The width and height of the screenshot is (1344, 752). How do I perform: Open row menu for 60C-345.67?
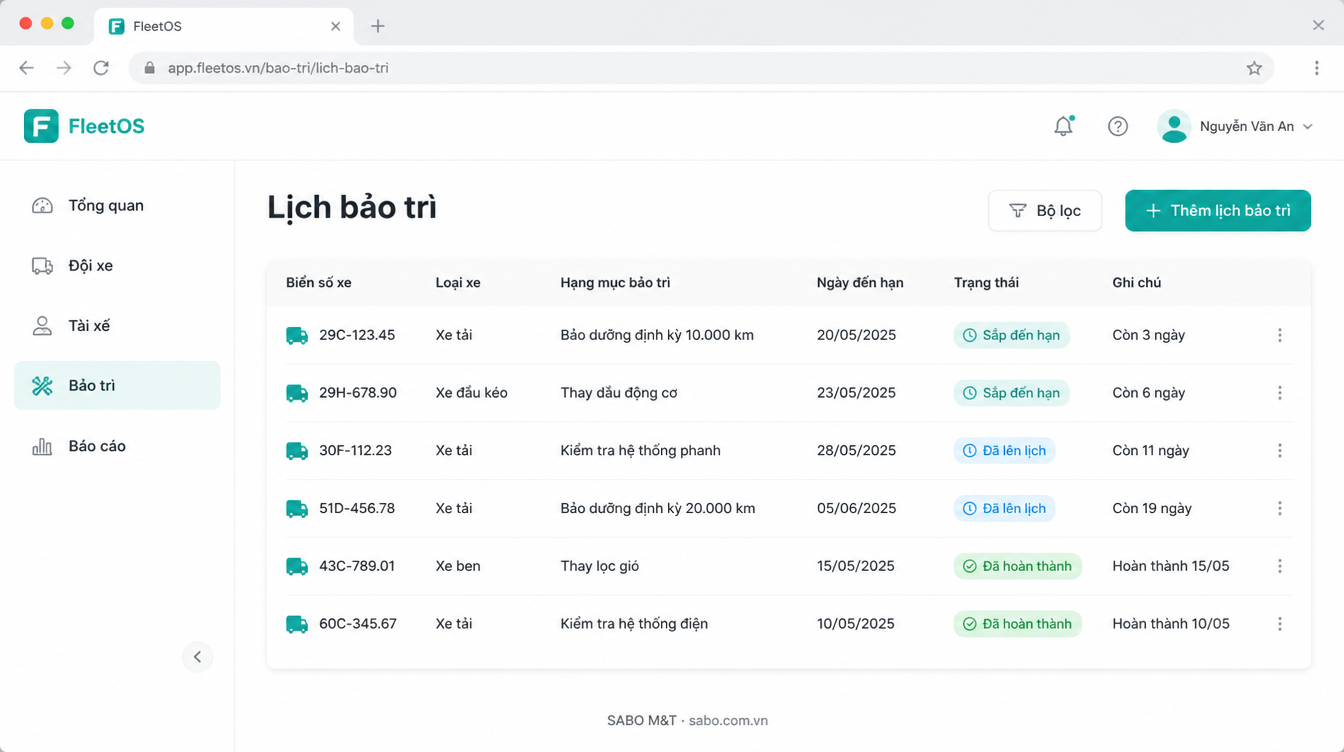coord(1280,624)
